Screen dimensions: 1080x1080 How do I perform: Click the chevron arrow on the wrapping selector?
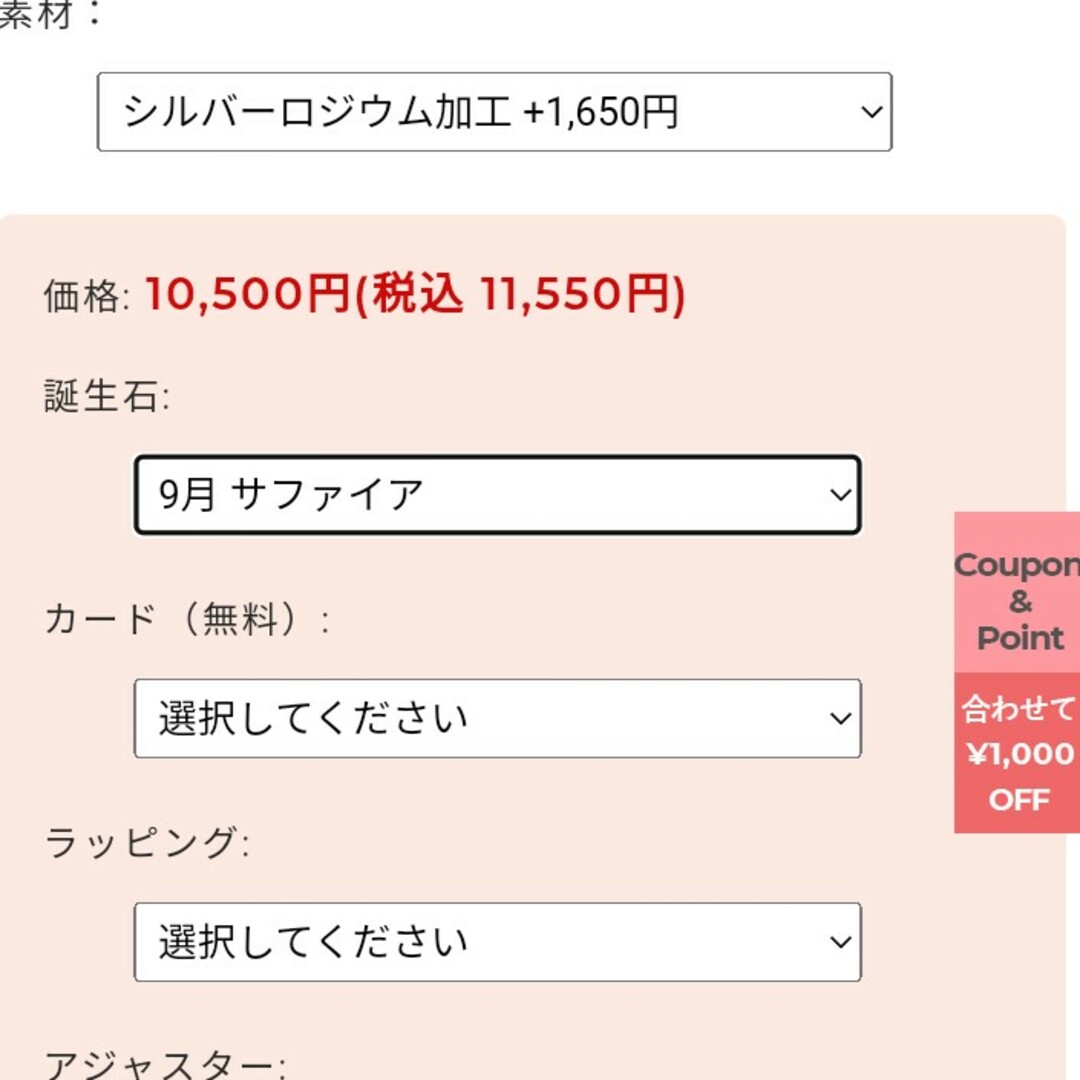[x=840, y=942]
